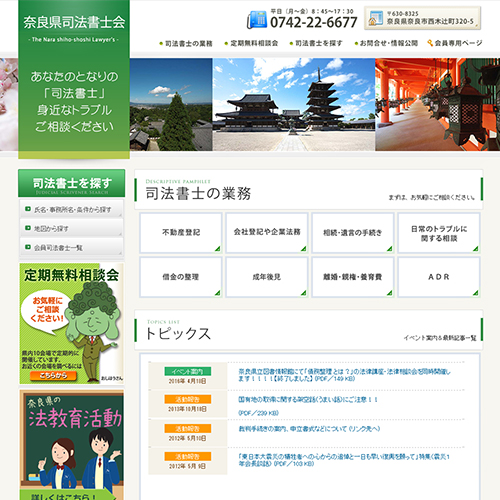The width and height of the screenshot is (500, 500).
Task: Click green arrow icon beside 会員司法書士一覧
Action: coord(28,247)
